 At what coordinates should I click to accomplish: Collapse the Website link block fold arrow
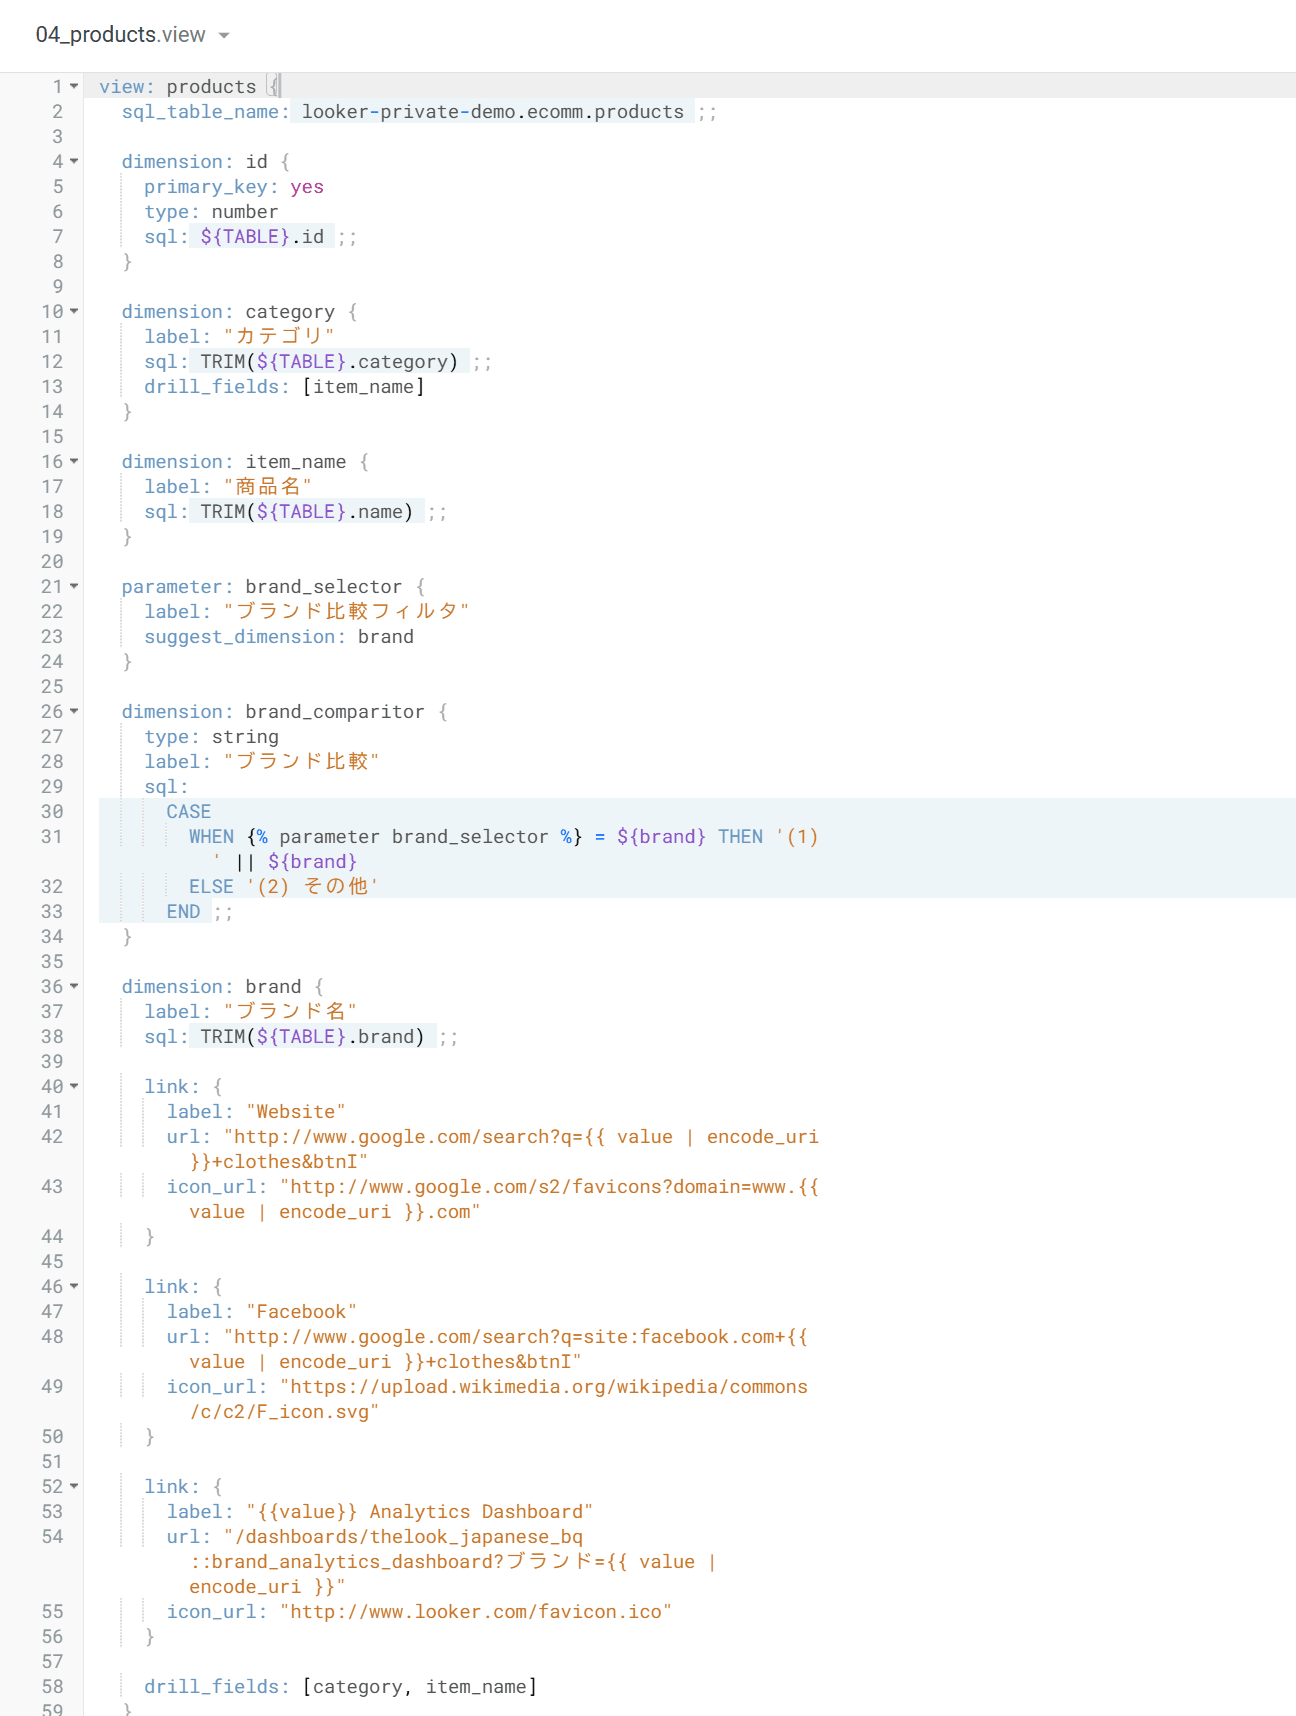click(x=74, y=1087)
